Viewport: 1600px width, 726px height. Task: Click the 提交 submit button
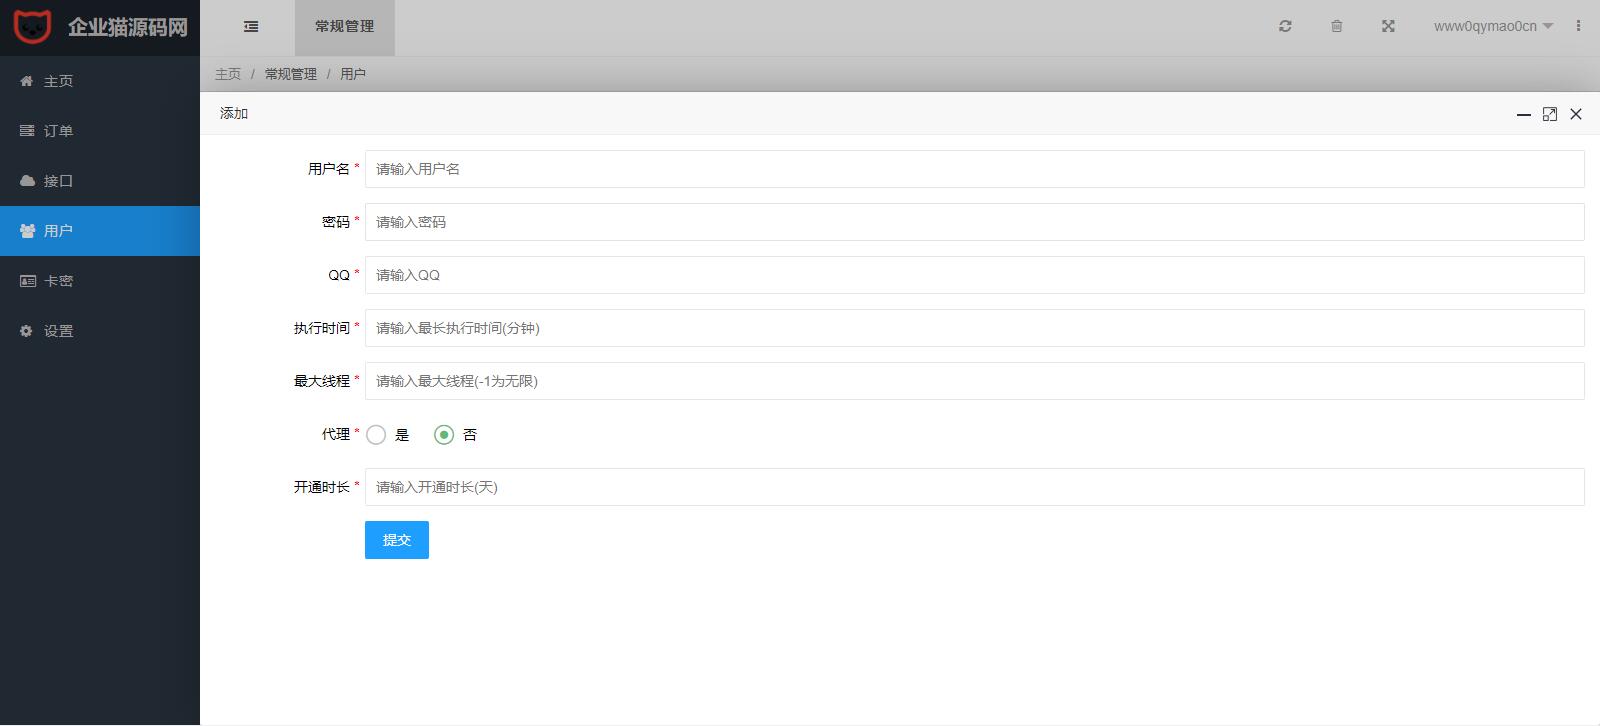[397, 540]
